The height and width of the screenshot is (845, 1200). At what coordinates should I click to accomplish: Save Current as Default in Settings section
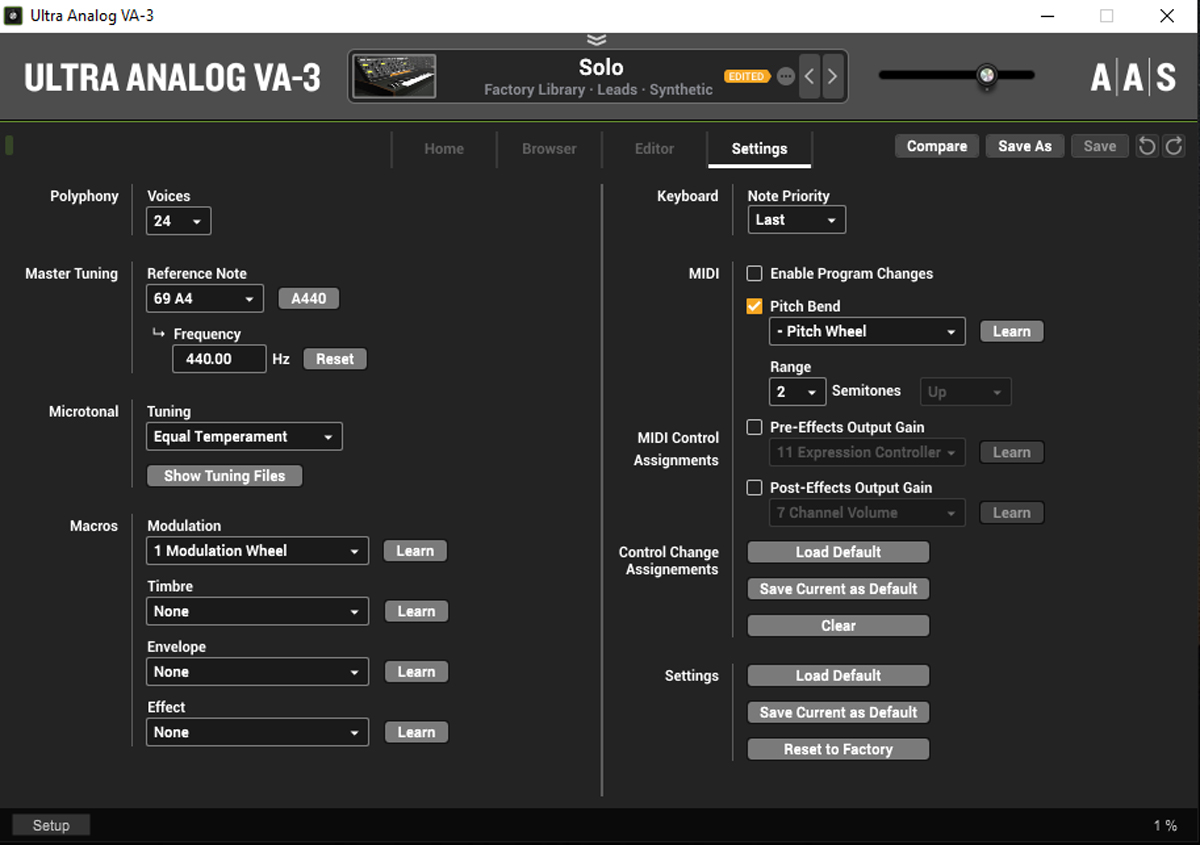pyautogui.click(x=838, y=712)
